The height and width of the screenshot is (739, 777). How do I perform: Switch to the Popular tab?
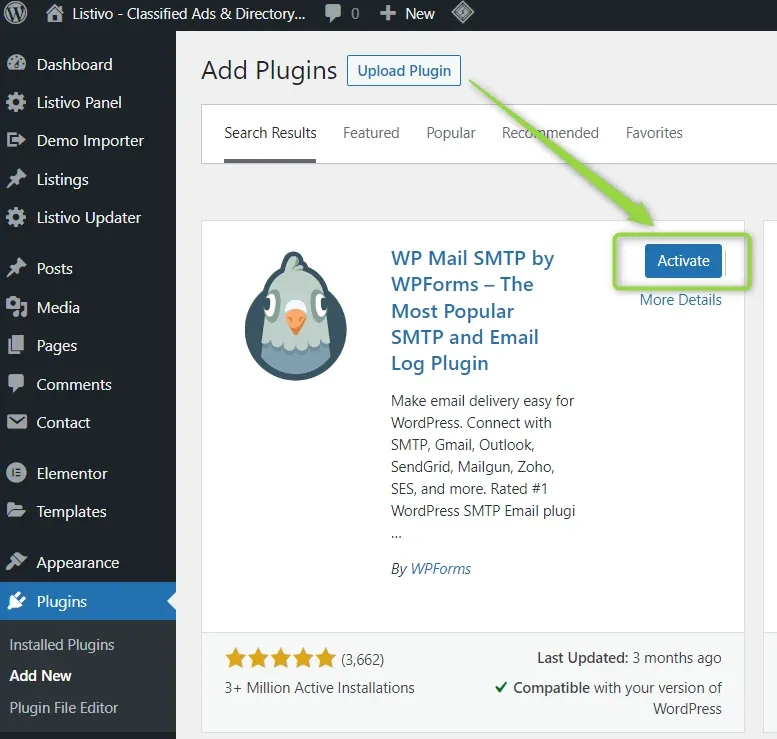pos(451,133)
